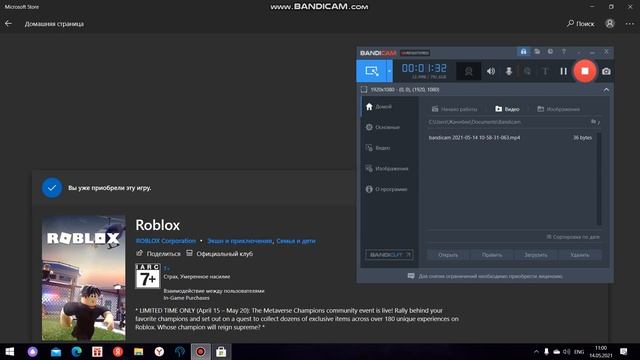Switch to Microsoft Store via taskbar icon

tap(221, 351)
